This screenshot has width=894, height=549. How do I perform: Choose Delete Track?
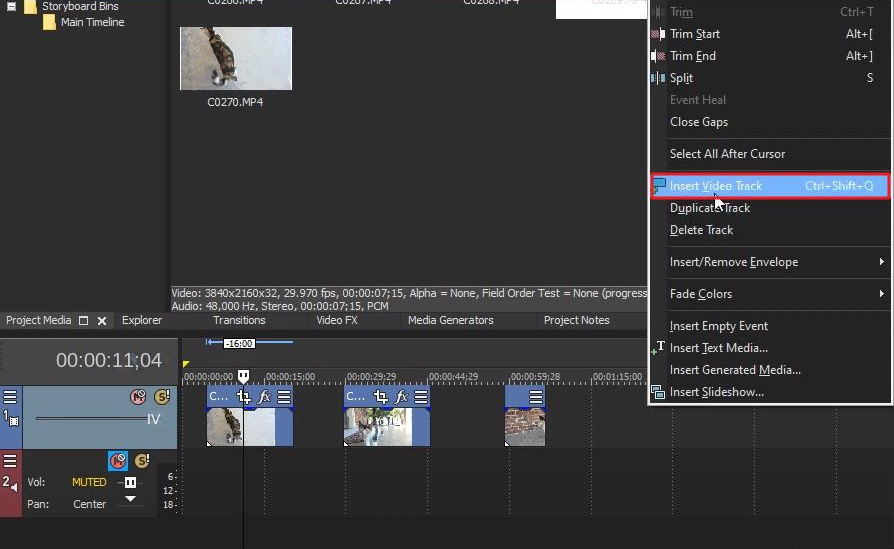(771, 230)
